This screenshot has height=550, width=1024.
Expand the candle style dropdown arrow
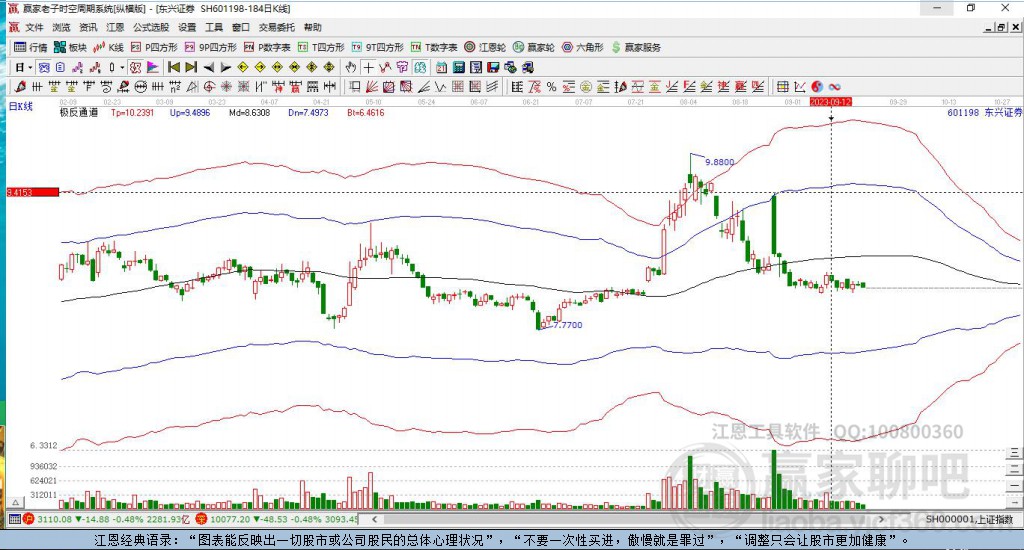point(122,67)
